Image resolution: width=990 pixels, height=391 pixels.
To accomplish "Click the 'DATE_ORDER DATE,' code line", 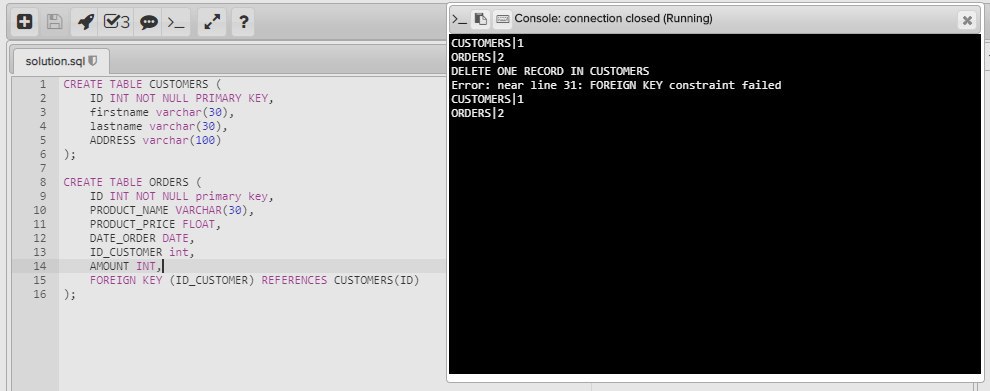I will (142, 238).
